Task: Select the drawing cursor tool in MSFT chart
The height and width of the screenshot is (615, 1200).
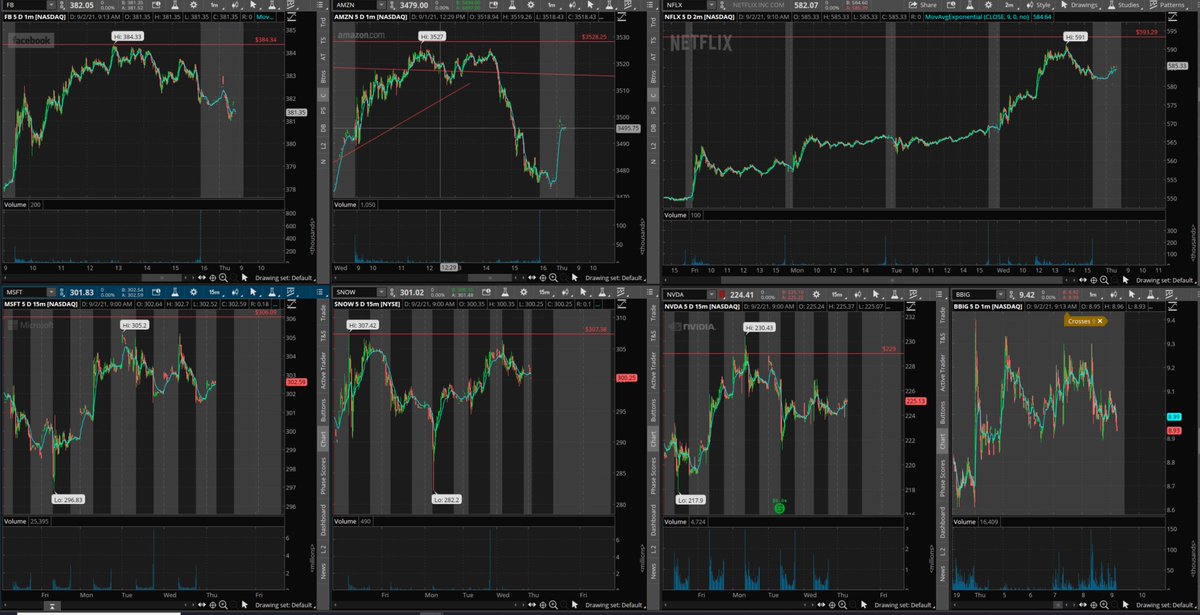Action: pos(253,291)
